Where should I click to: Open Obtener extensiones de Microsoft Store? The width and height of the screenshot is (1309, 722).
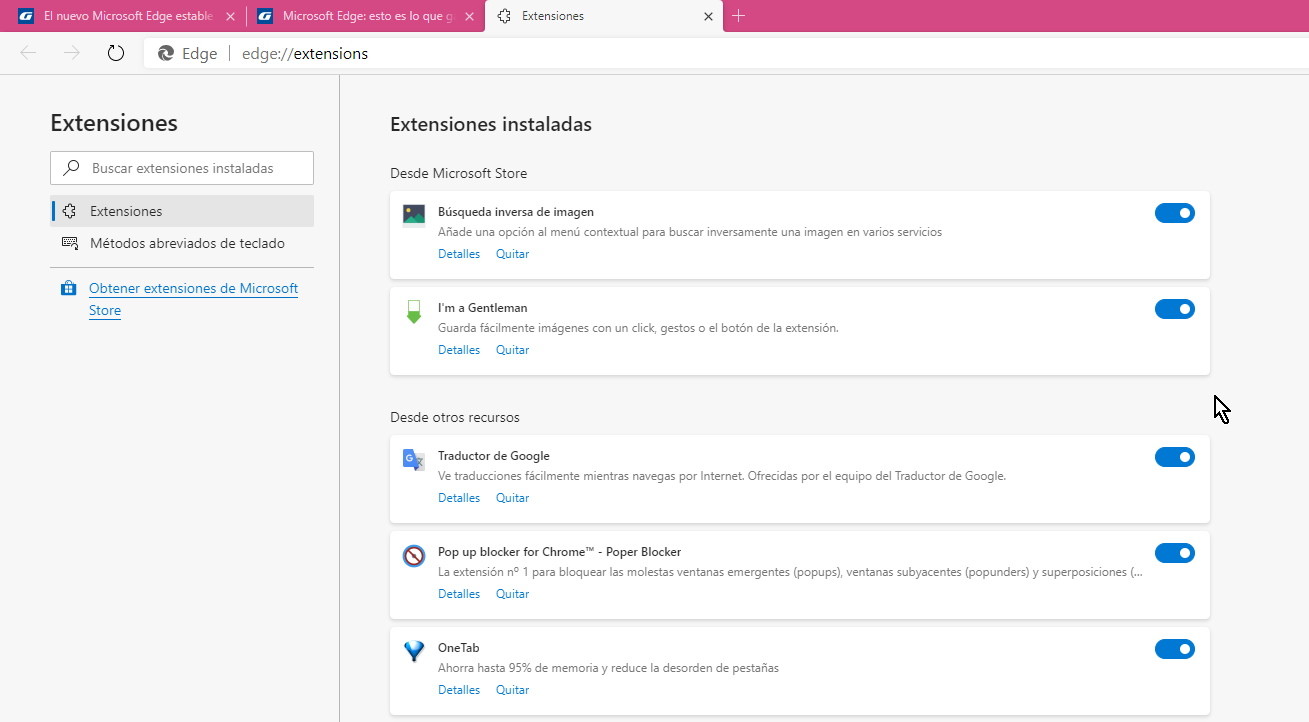click(194, 297)
